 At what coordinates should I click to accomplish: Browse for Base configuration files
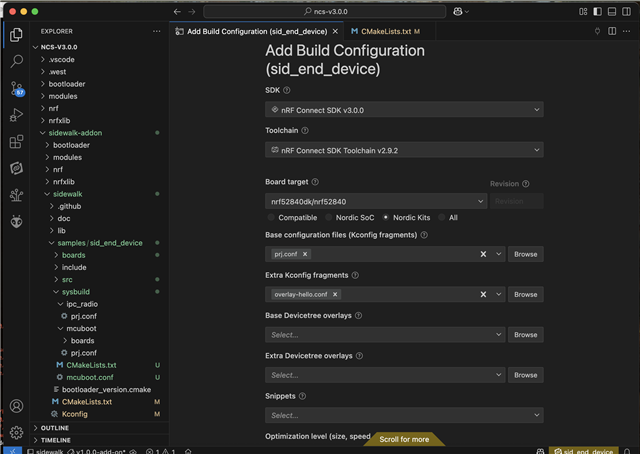526,254
